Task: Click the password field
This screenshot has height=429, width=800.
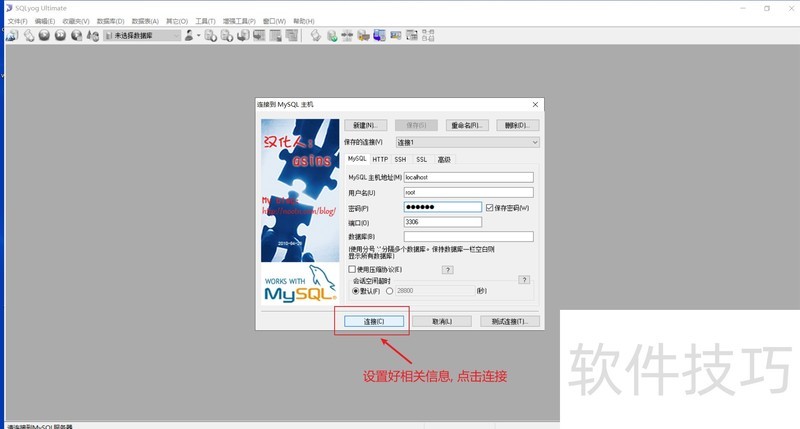Action: coord(442,207)
